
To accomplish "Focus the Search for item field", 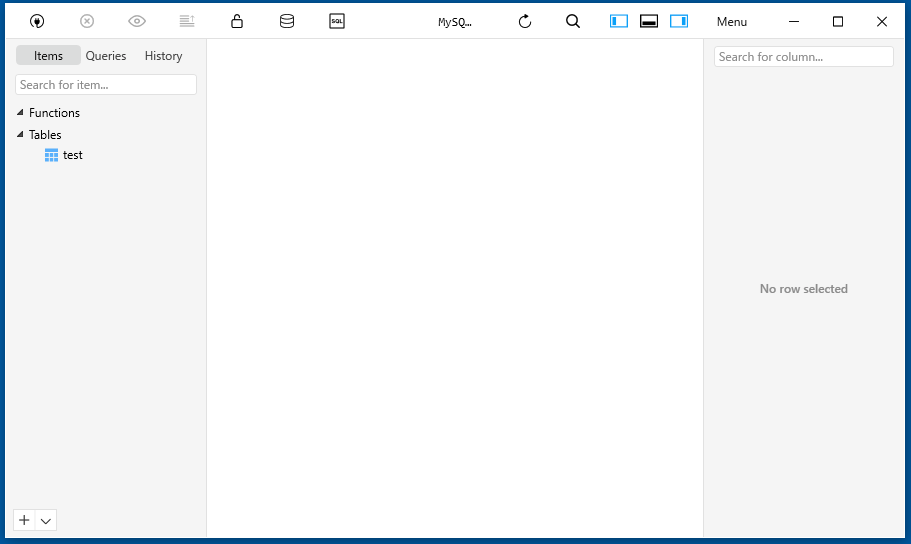I will pyautogui.click(x=106, y=85).
